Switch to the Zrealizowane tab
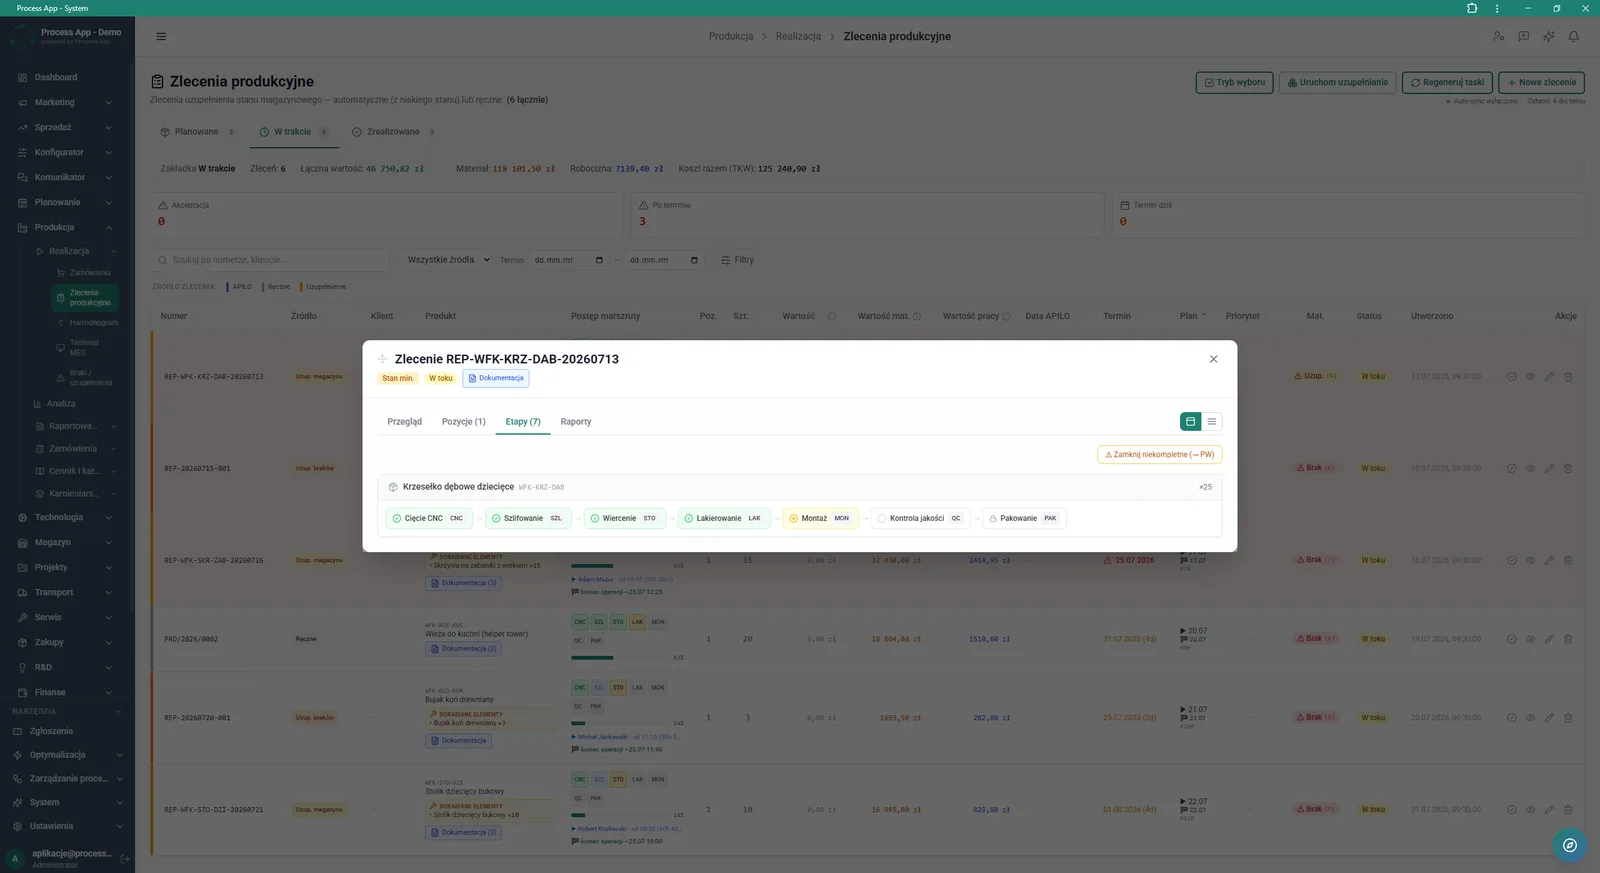The width and height of the screenshot is (1600, 873). (393, 132)
